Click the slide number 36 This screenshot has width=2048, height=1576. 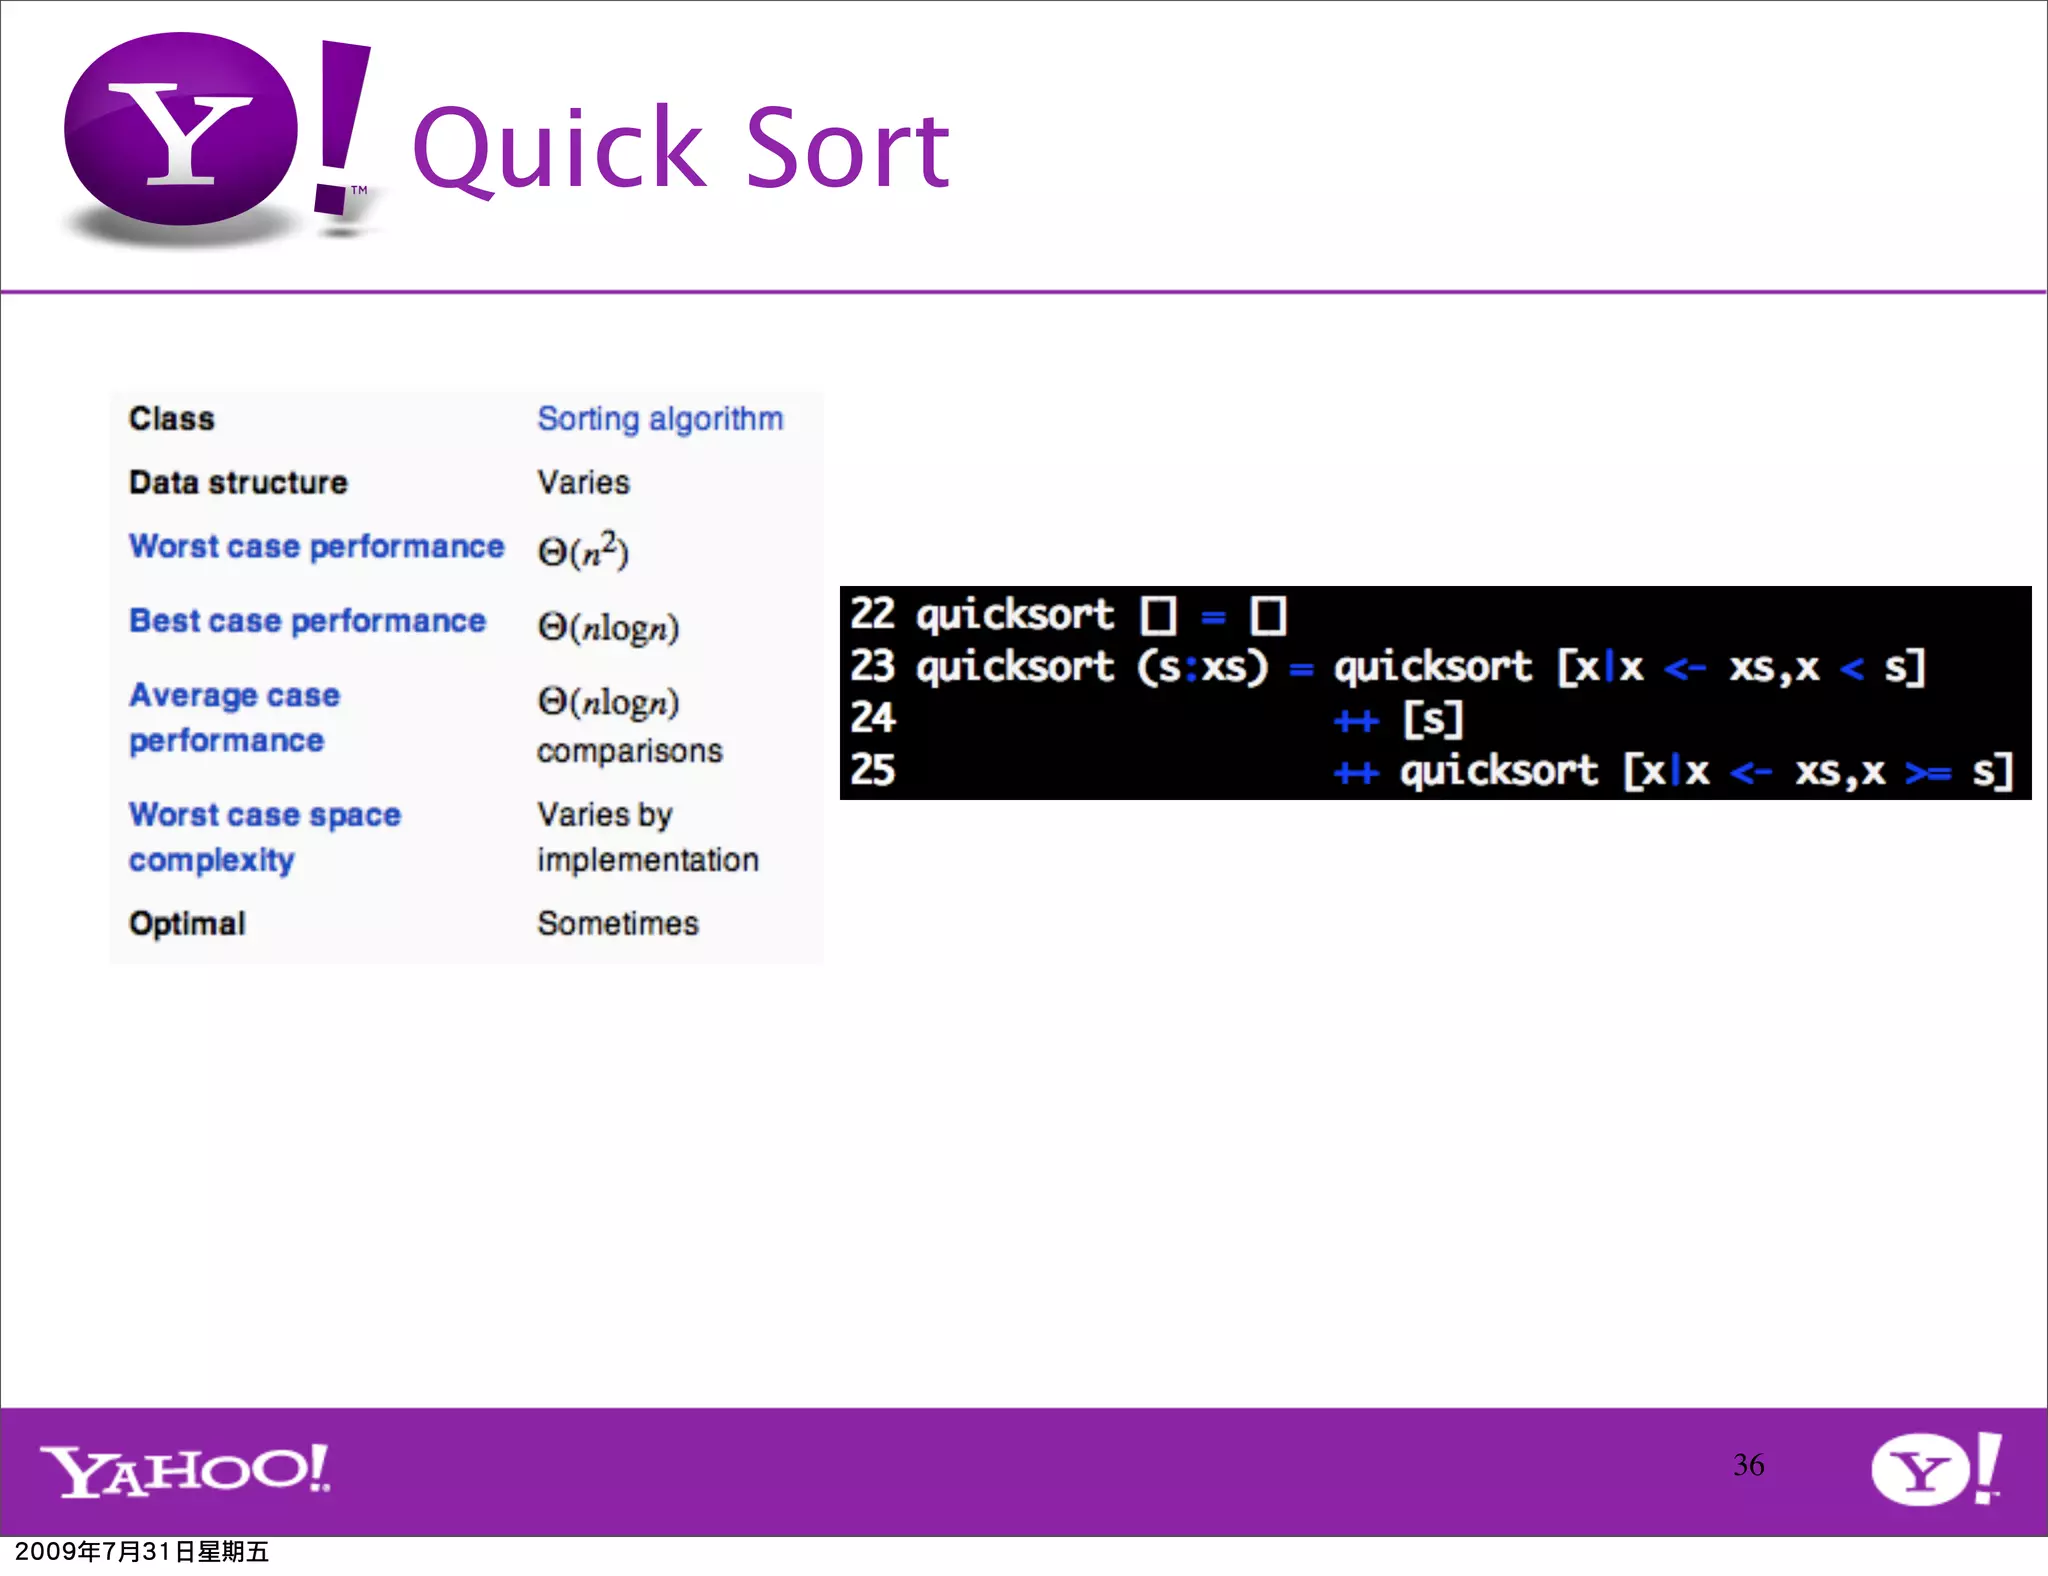[x=1748, y=1465]
